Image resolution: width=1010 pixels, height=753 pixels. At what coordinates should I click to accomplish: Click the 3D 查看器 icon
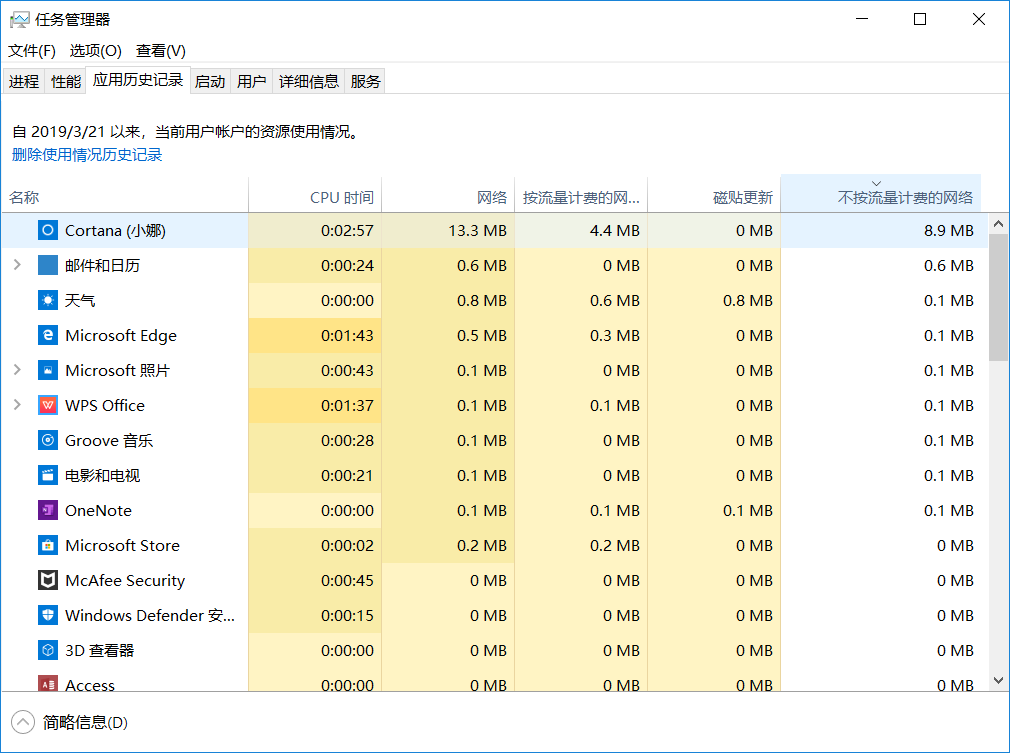(48, 651)
